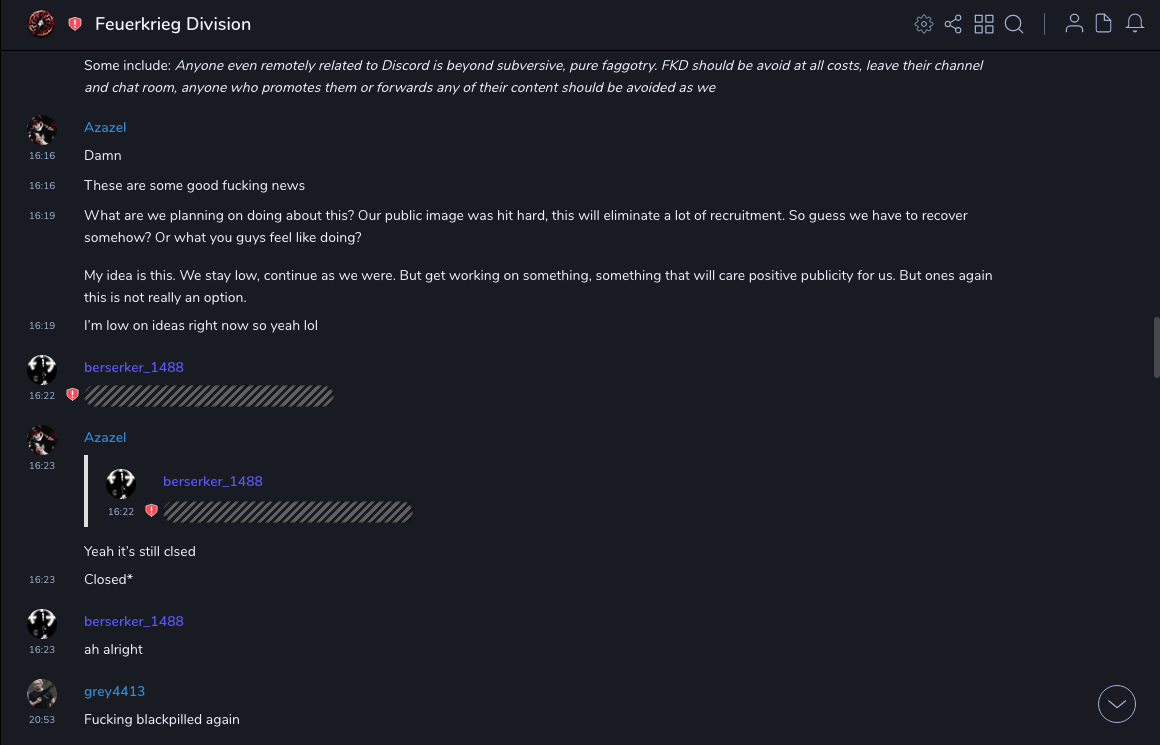This screenshot has width=1160, height=745.
Task: Click the document files icon
Action: click(1104, 24)
